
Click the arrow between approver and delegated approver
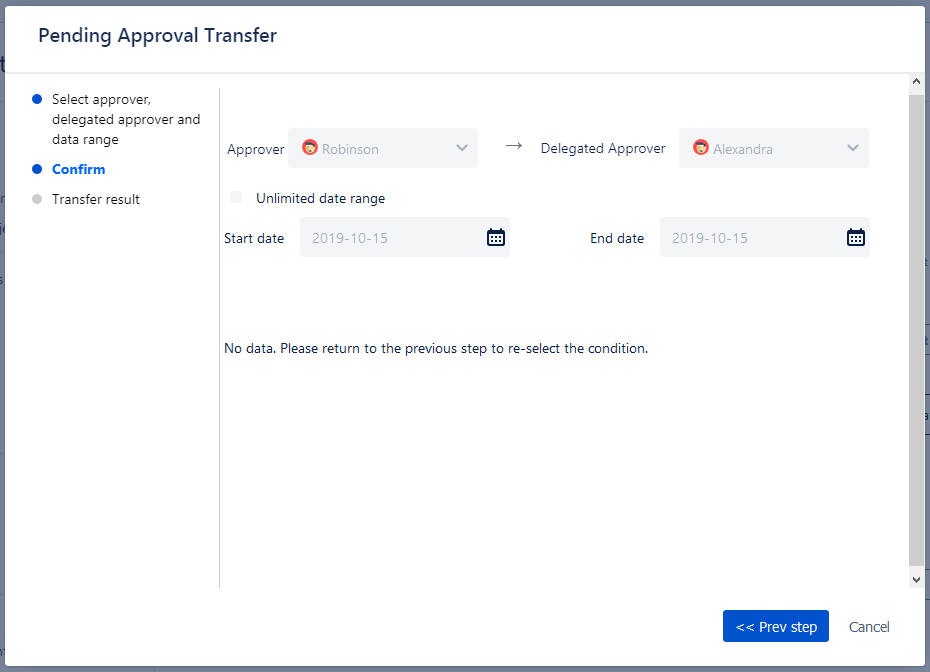tap(514, 146)
